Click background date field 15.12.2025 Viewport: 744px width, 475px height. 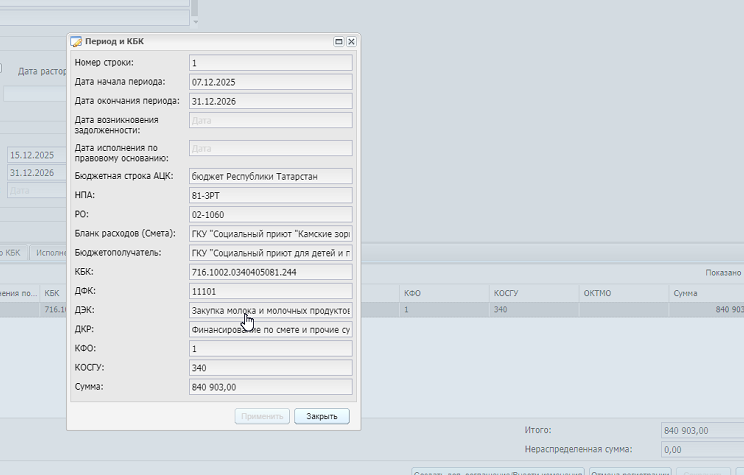click(x=37, y=155)
